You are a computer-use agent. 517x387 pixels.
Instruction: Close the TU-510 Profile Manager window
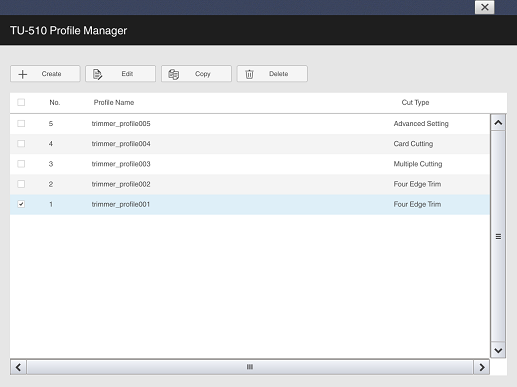click(x=484, y=7)
